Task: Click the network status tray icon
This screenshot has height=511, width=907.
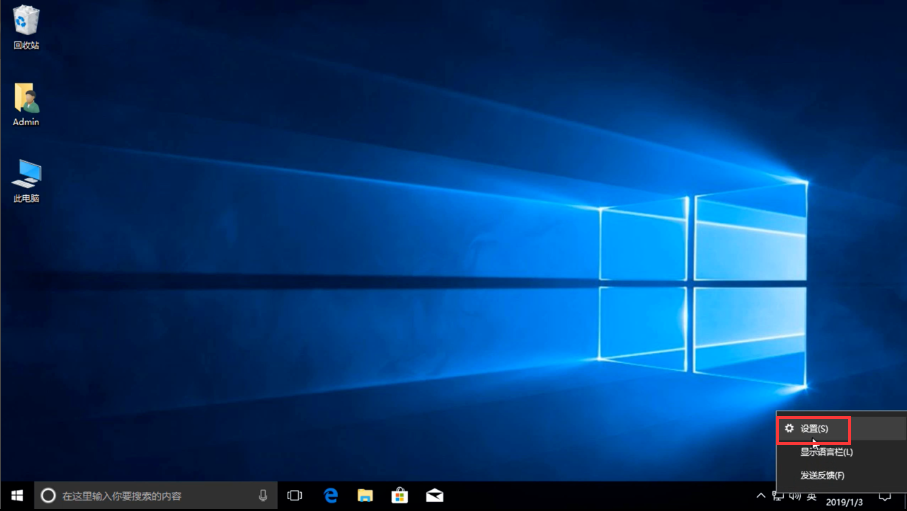Action: coord(778,496)
